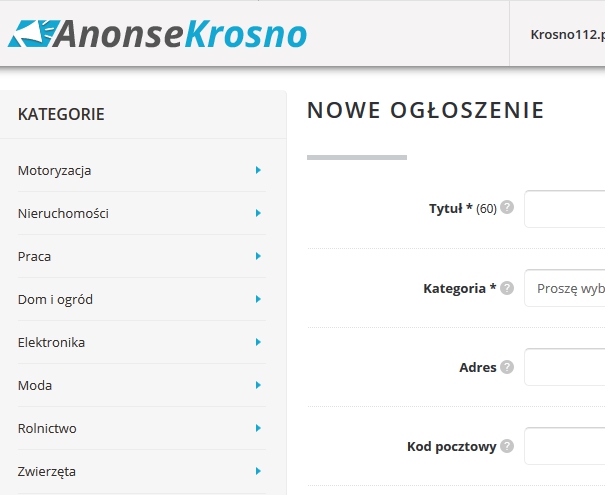The image size is (605, 495).
Task: Click help icon next to Tytuł
Action: pyautogui.click(x=507, y=208)
